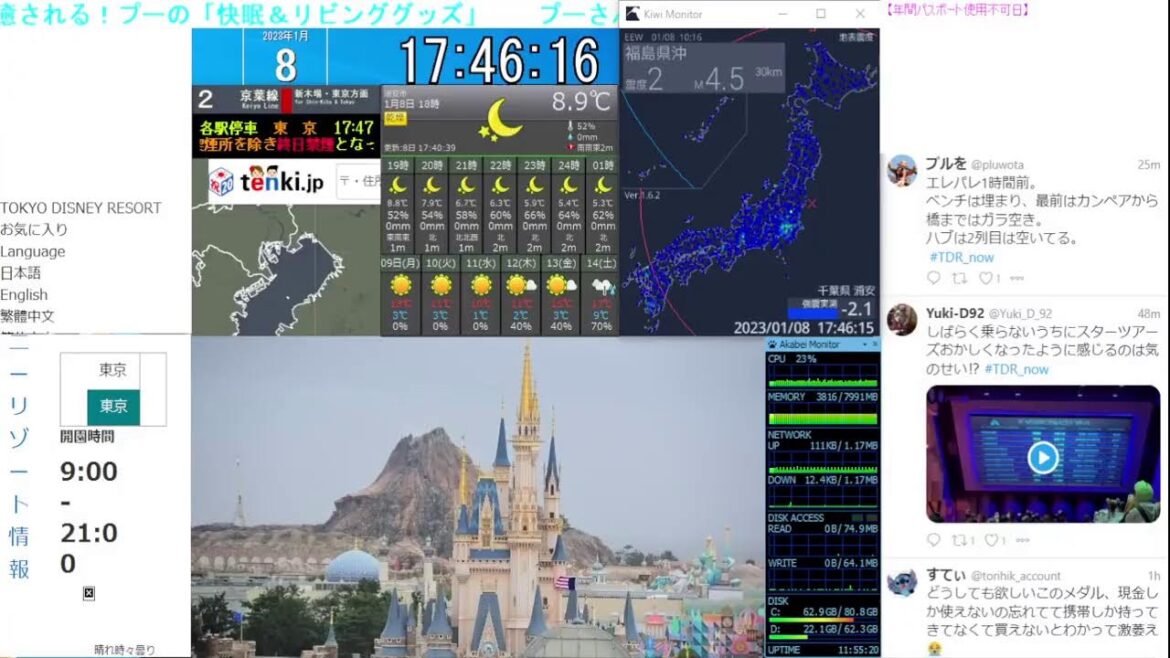1170x658 pixels.
Task: Click the rainy forecast icon for 14日(土)
Action: [601, 286]
